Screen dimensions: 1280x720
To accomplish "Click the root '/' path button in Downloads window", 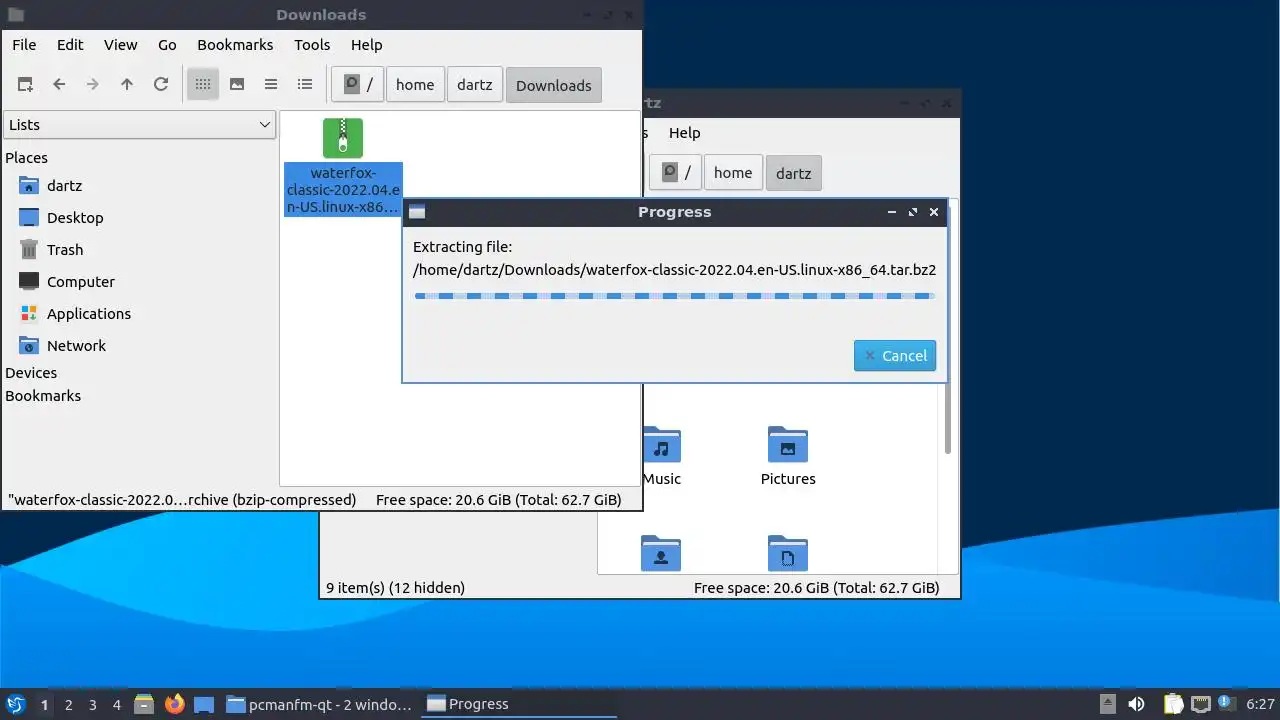I will tap(358, 85).
